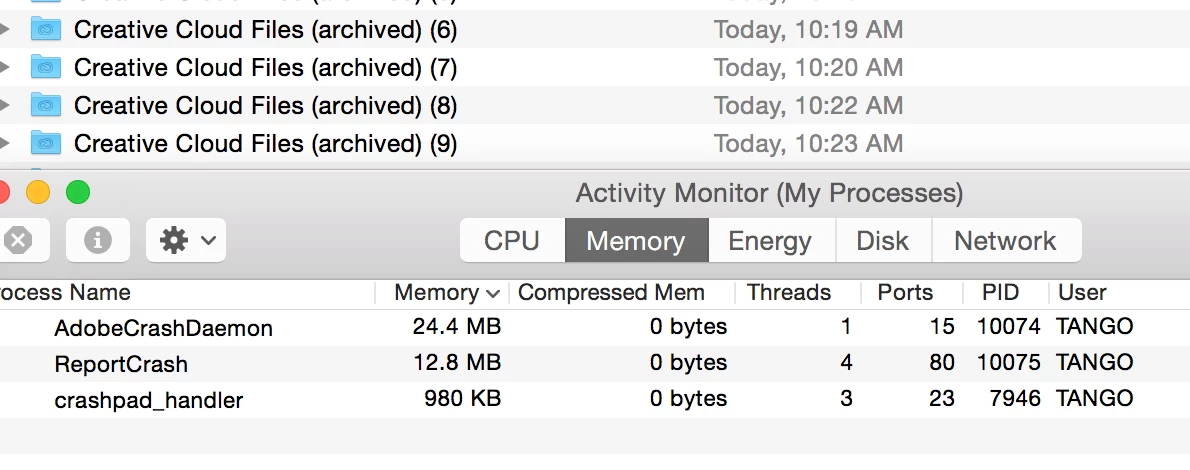Click the Creative Cloud Files (archived) (7) folder icon
1190x470 pixels.
[46, 67]
